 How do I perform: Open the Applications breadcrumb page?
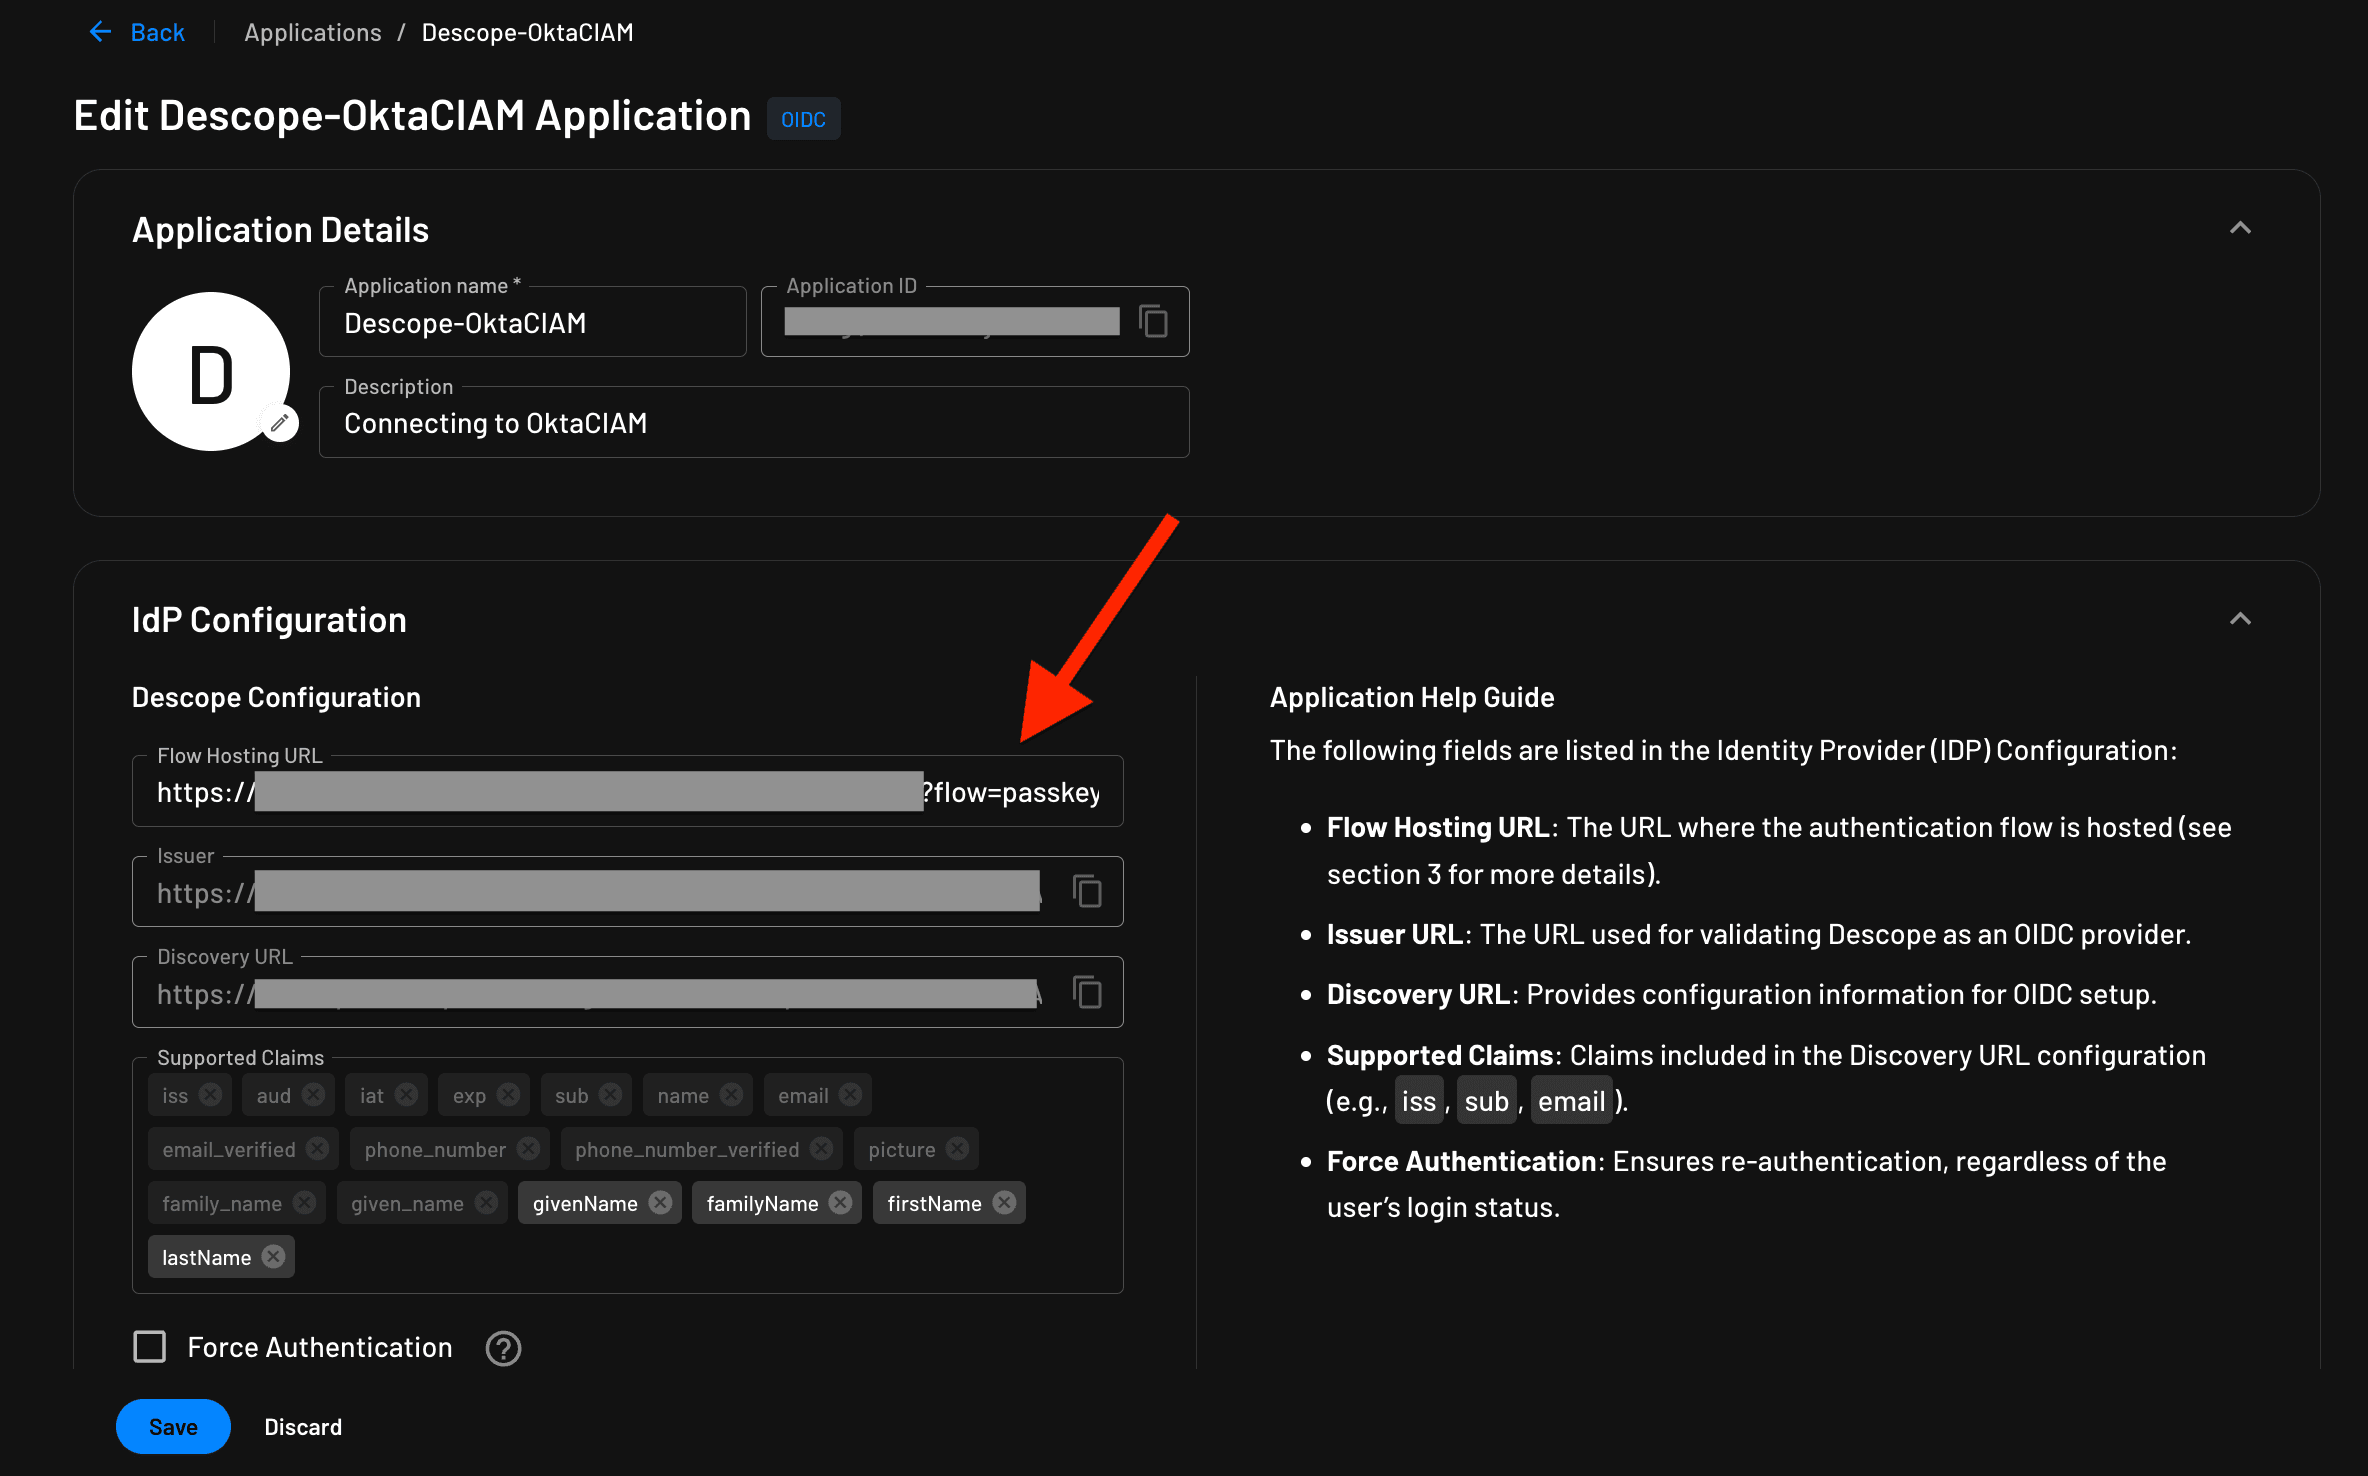pyautogui.click(x=312, y=31)
